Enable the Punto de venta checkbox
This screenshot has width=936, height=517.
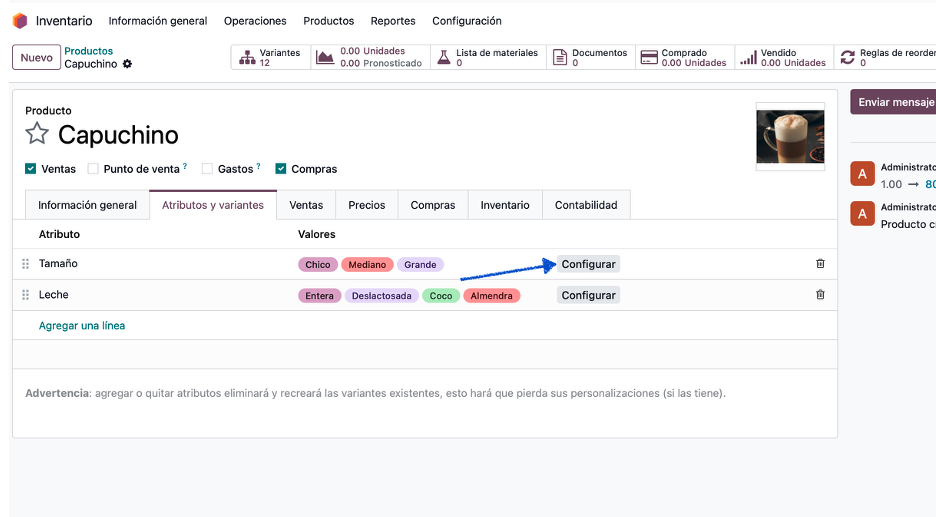93,169
